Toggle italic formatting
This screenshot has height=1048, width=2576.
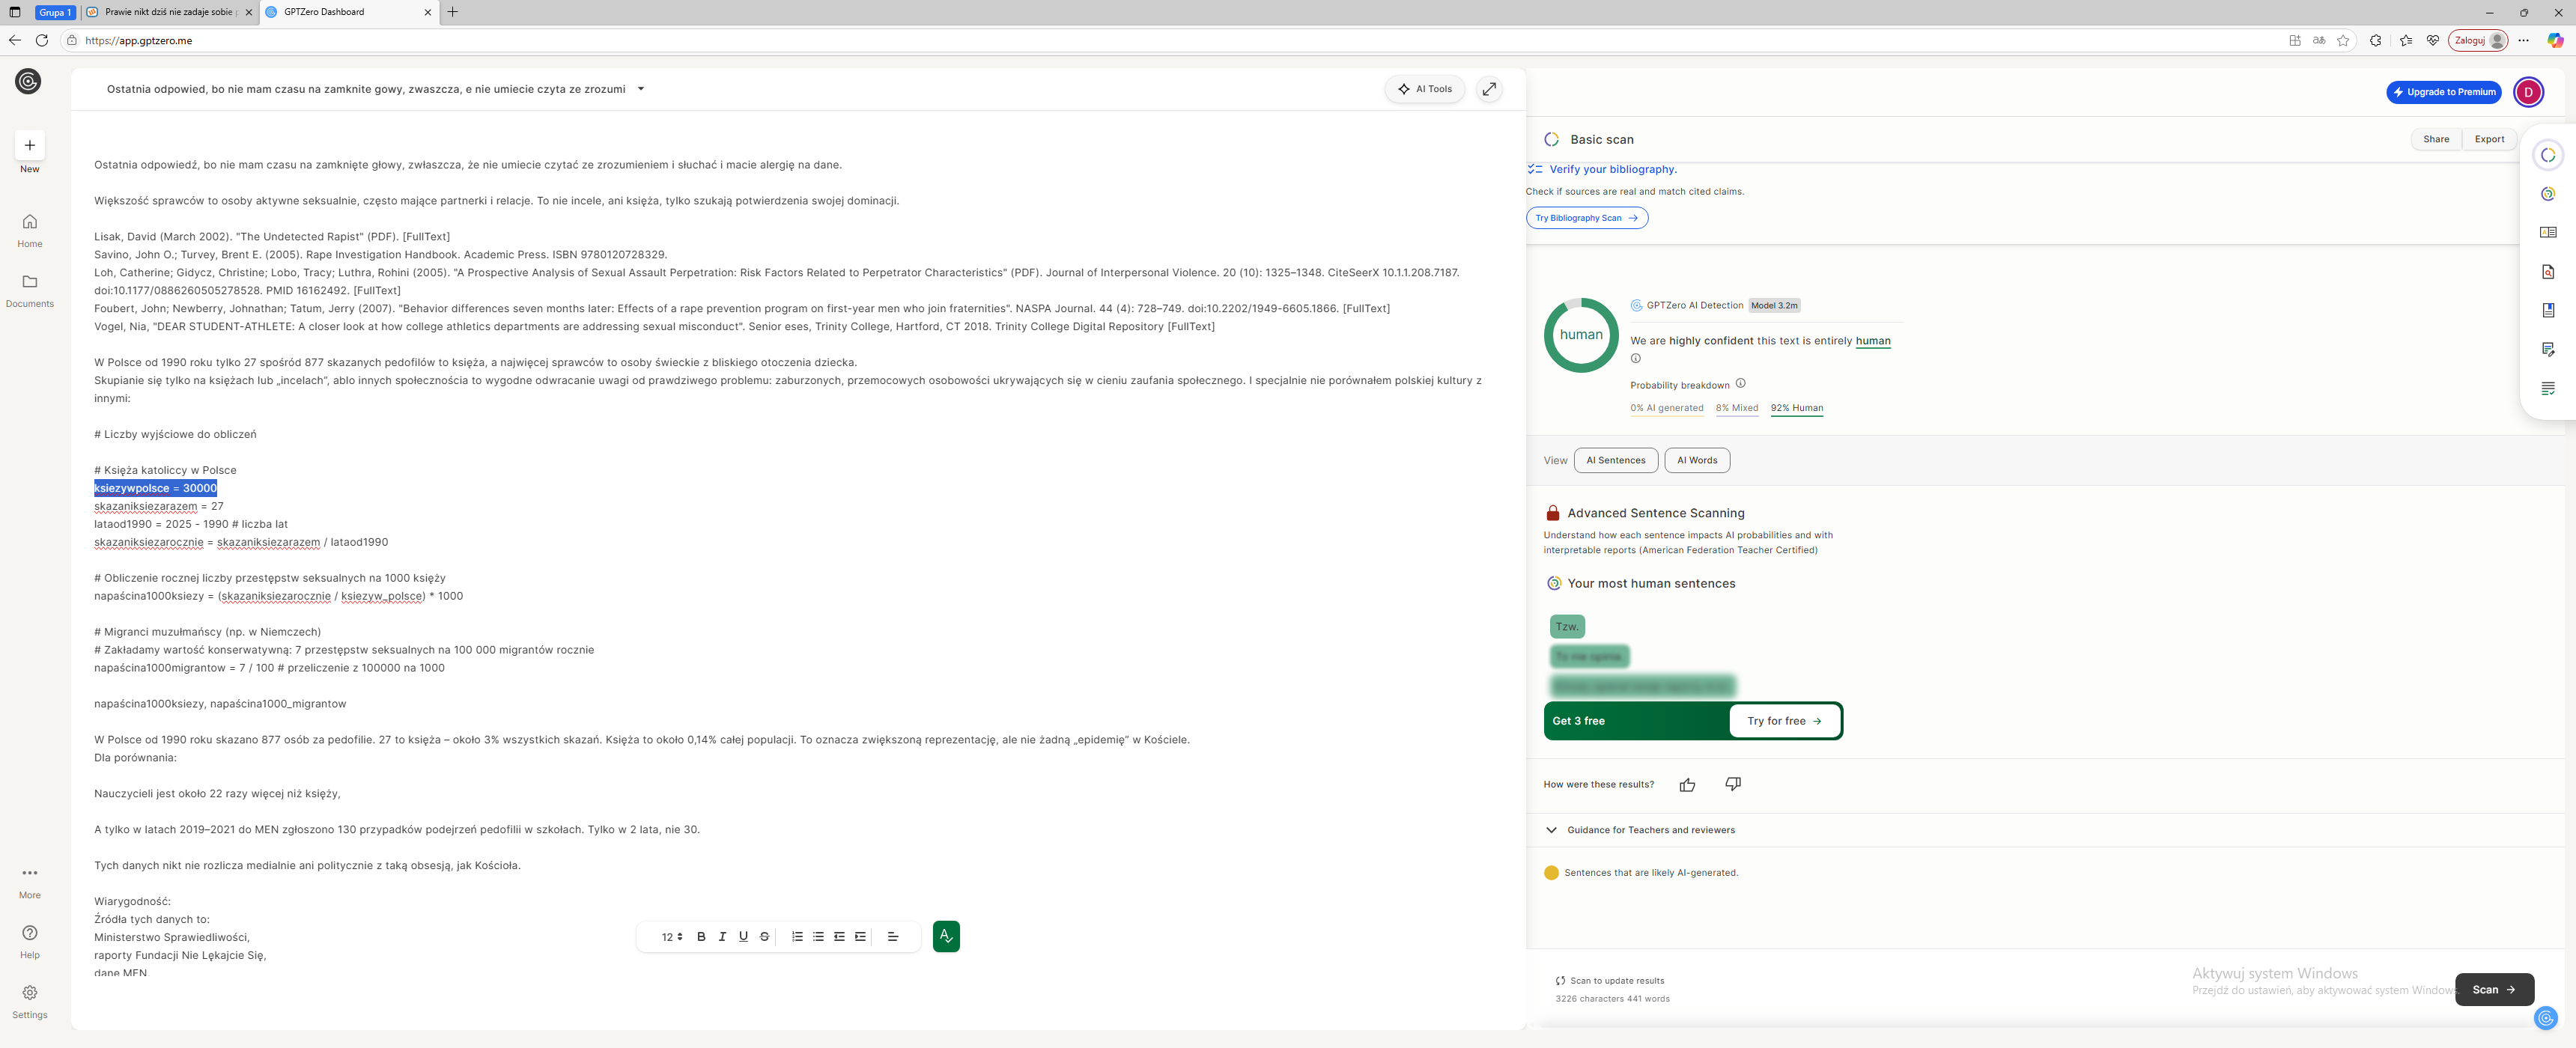point(722,937)
